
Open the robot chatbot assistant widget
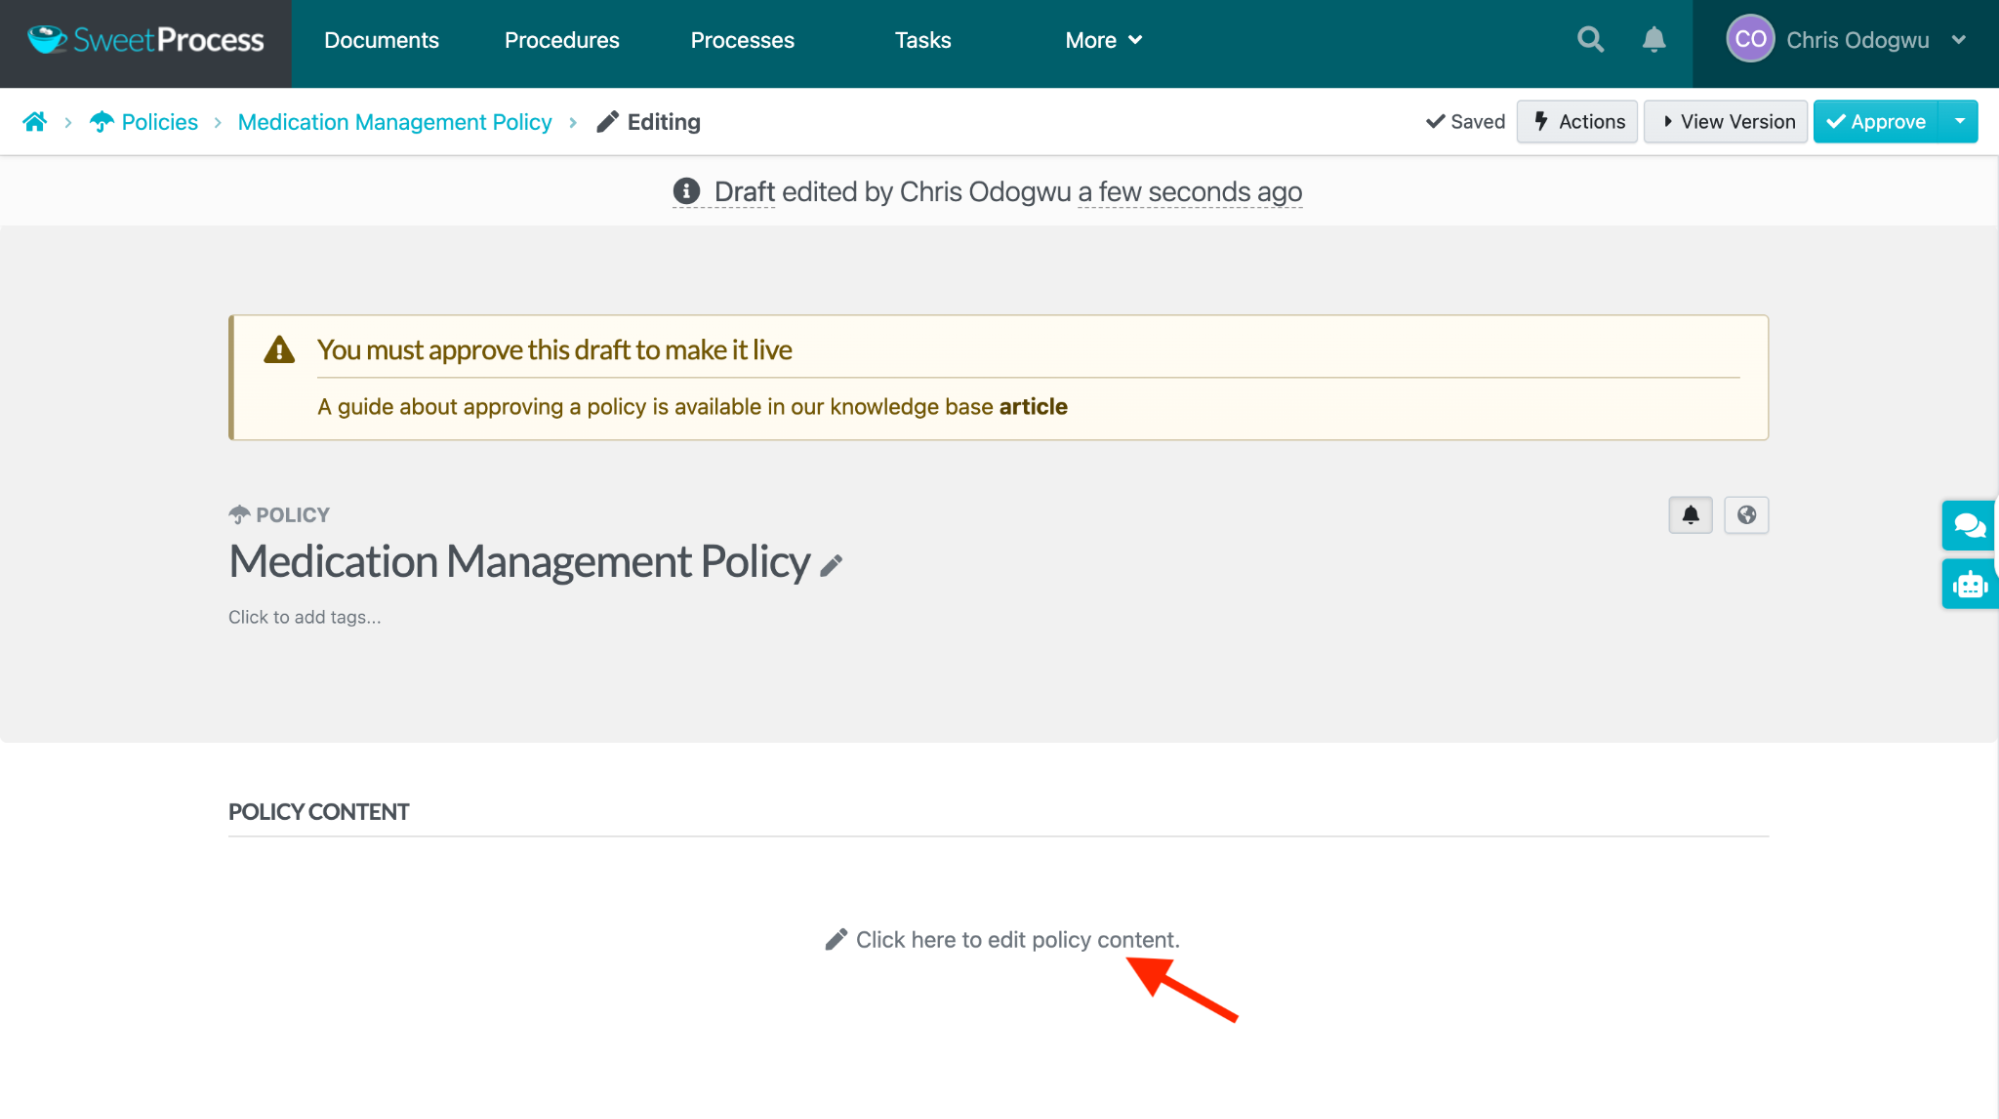click(1968, 584)
